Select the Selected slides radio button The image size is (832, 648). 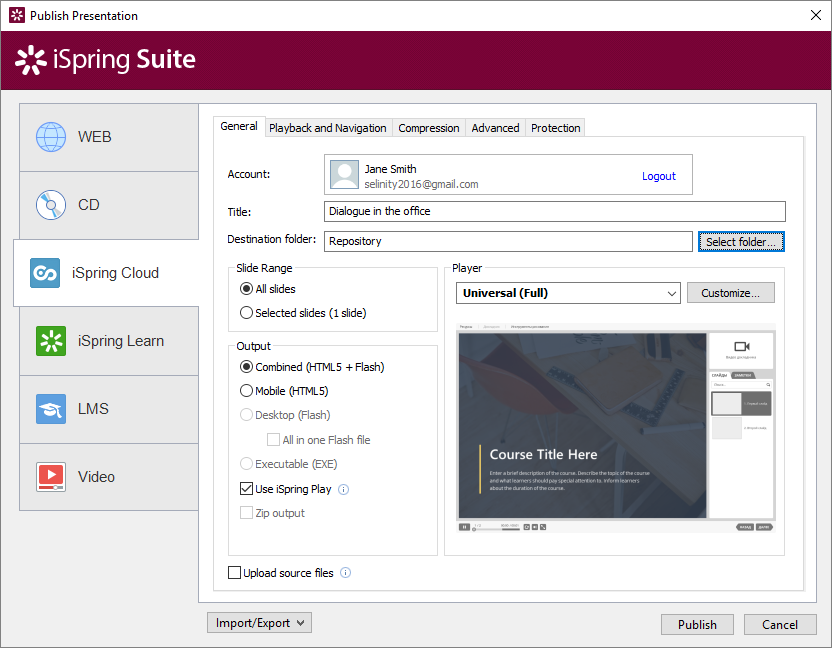point(246,312)
